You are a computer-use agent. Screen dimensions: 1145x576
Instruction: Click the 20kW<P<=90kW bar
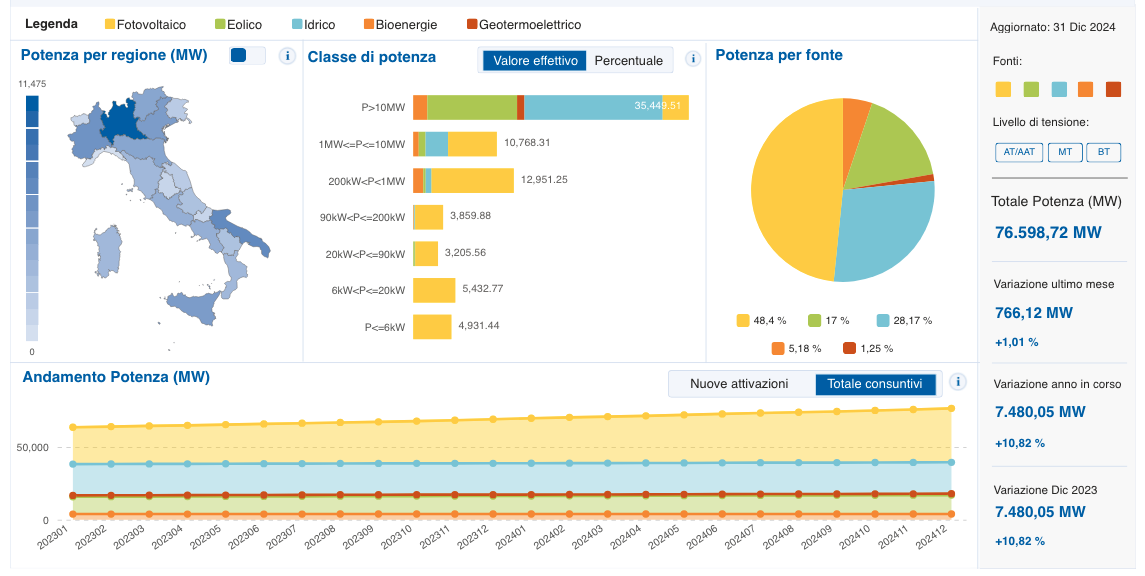click(426, 253)
